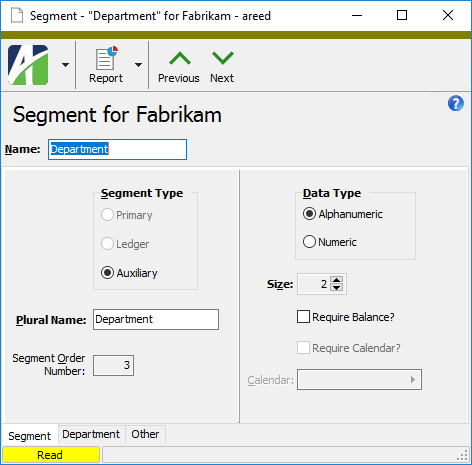
Task: Expand the dropdown arrow next to Report
Action: tap(138, 65)
